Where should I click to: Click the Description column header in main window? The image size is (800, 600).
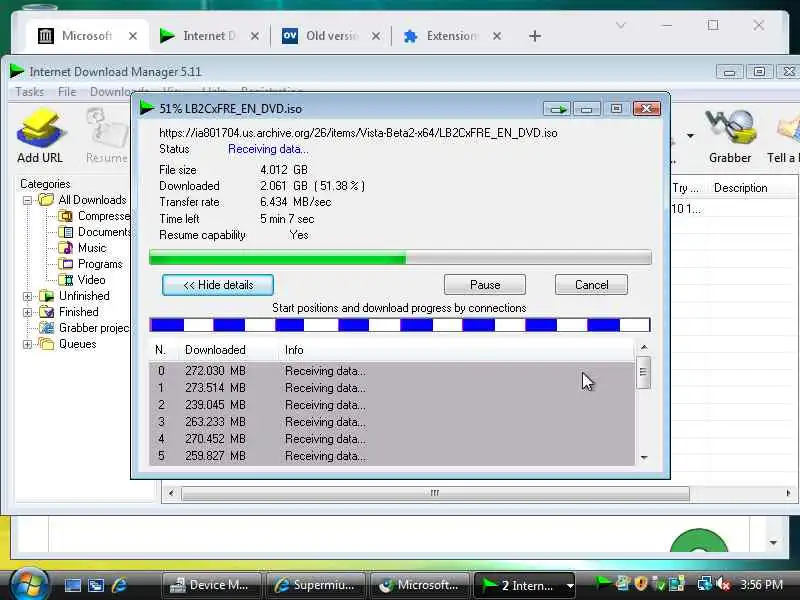pyautogui.click(x=740, y=188)
